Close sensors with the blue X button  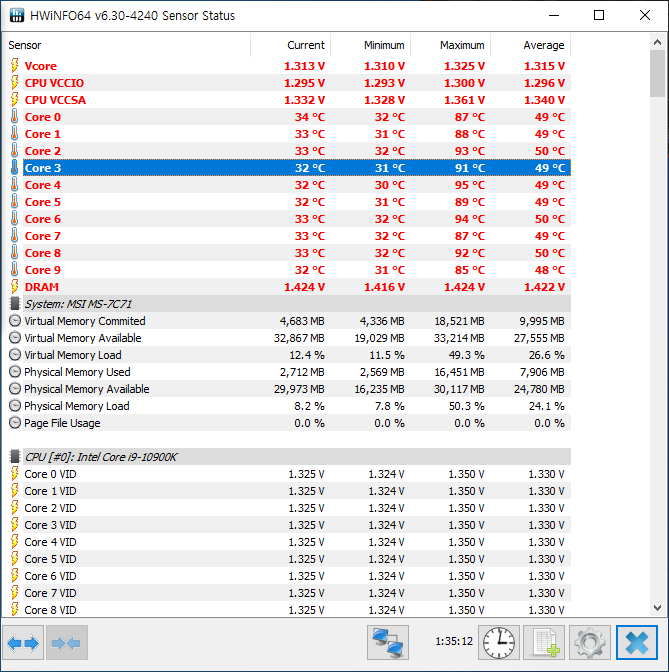[636, 642]
